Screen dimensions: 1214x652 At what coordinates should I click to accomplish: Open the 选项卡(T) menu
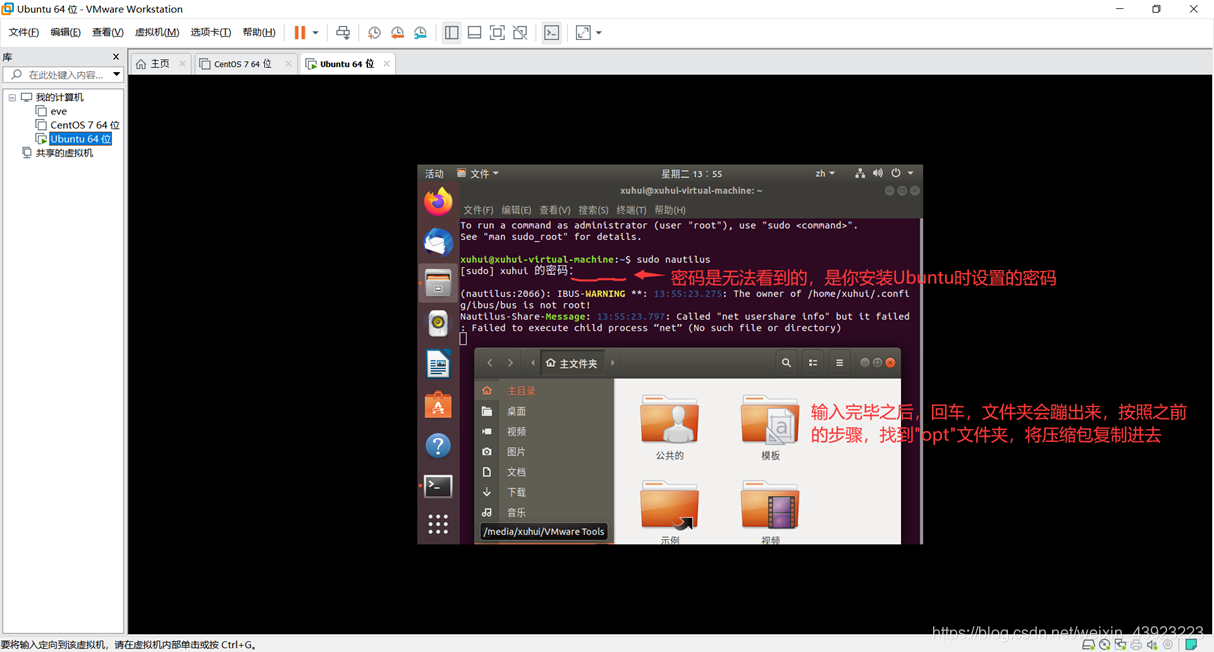210,33
